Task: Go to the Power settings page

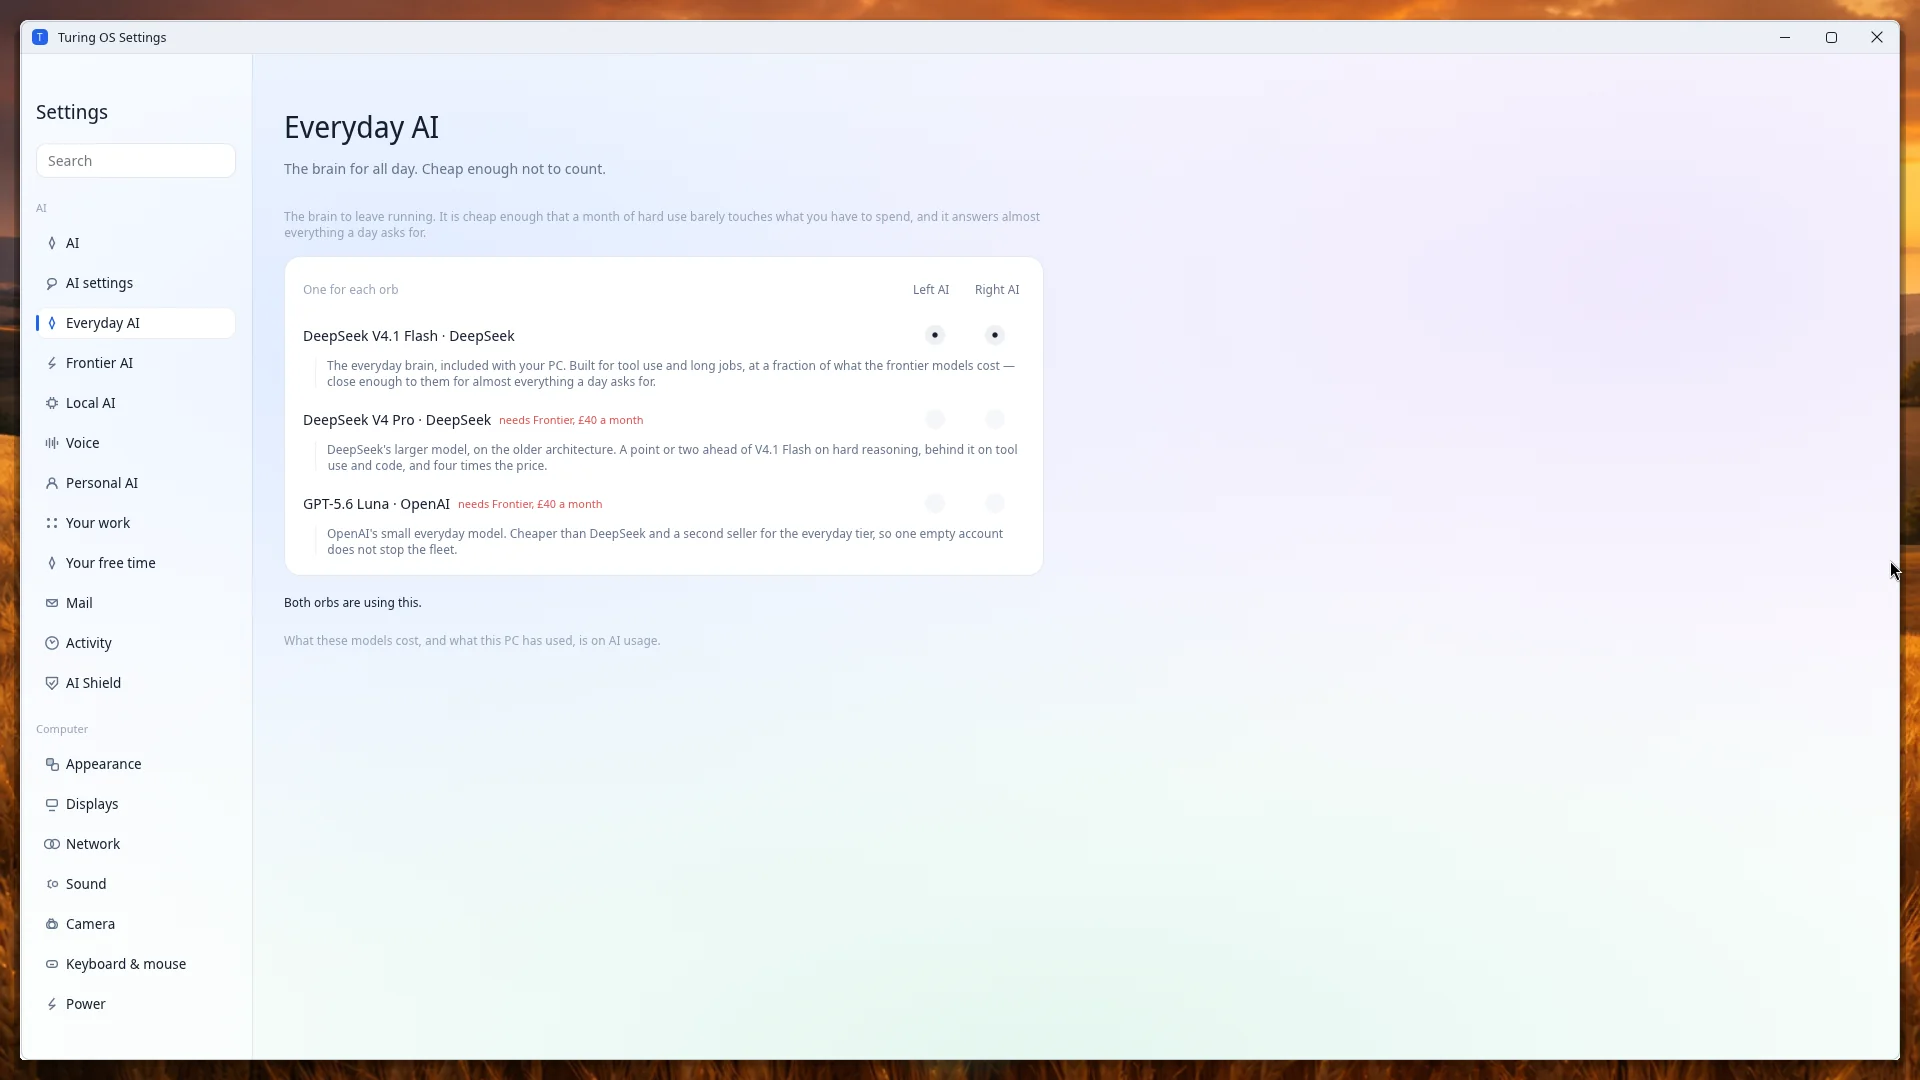Action: 135,1004
